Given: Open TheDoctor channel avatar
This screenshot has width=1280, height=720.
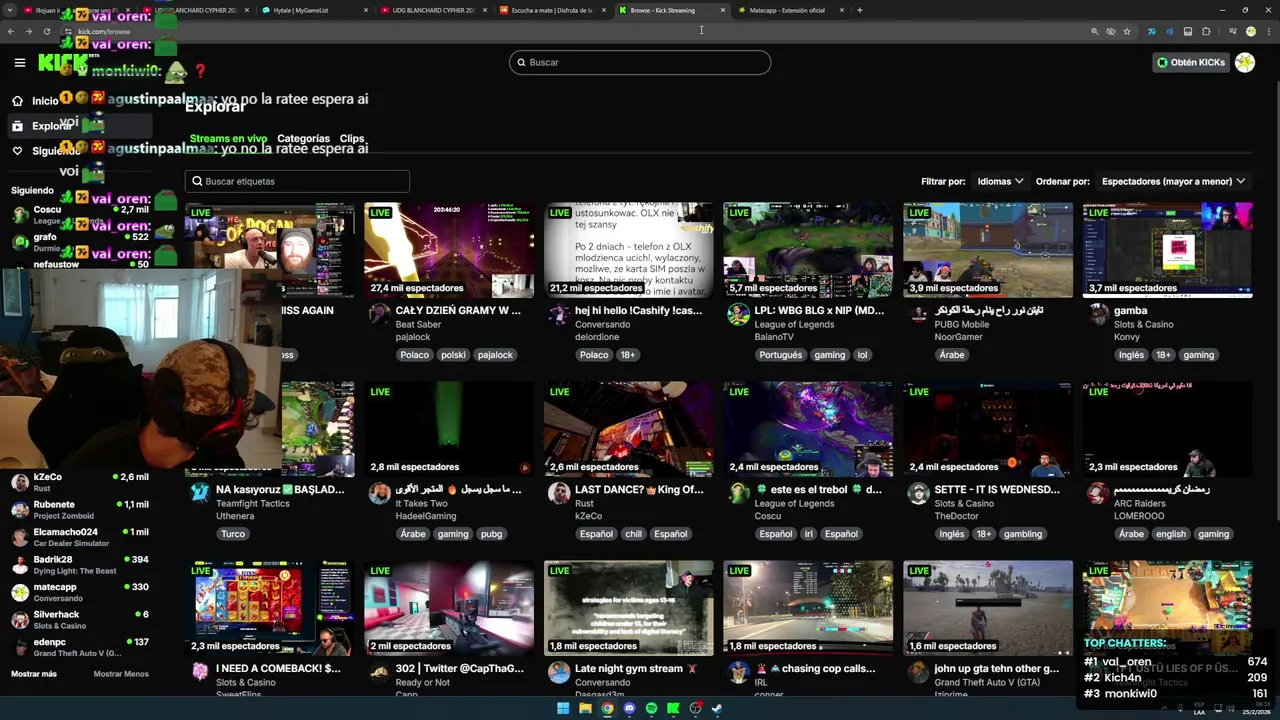Looking at the screenshot, I should point(918,494).
